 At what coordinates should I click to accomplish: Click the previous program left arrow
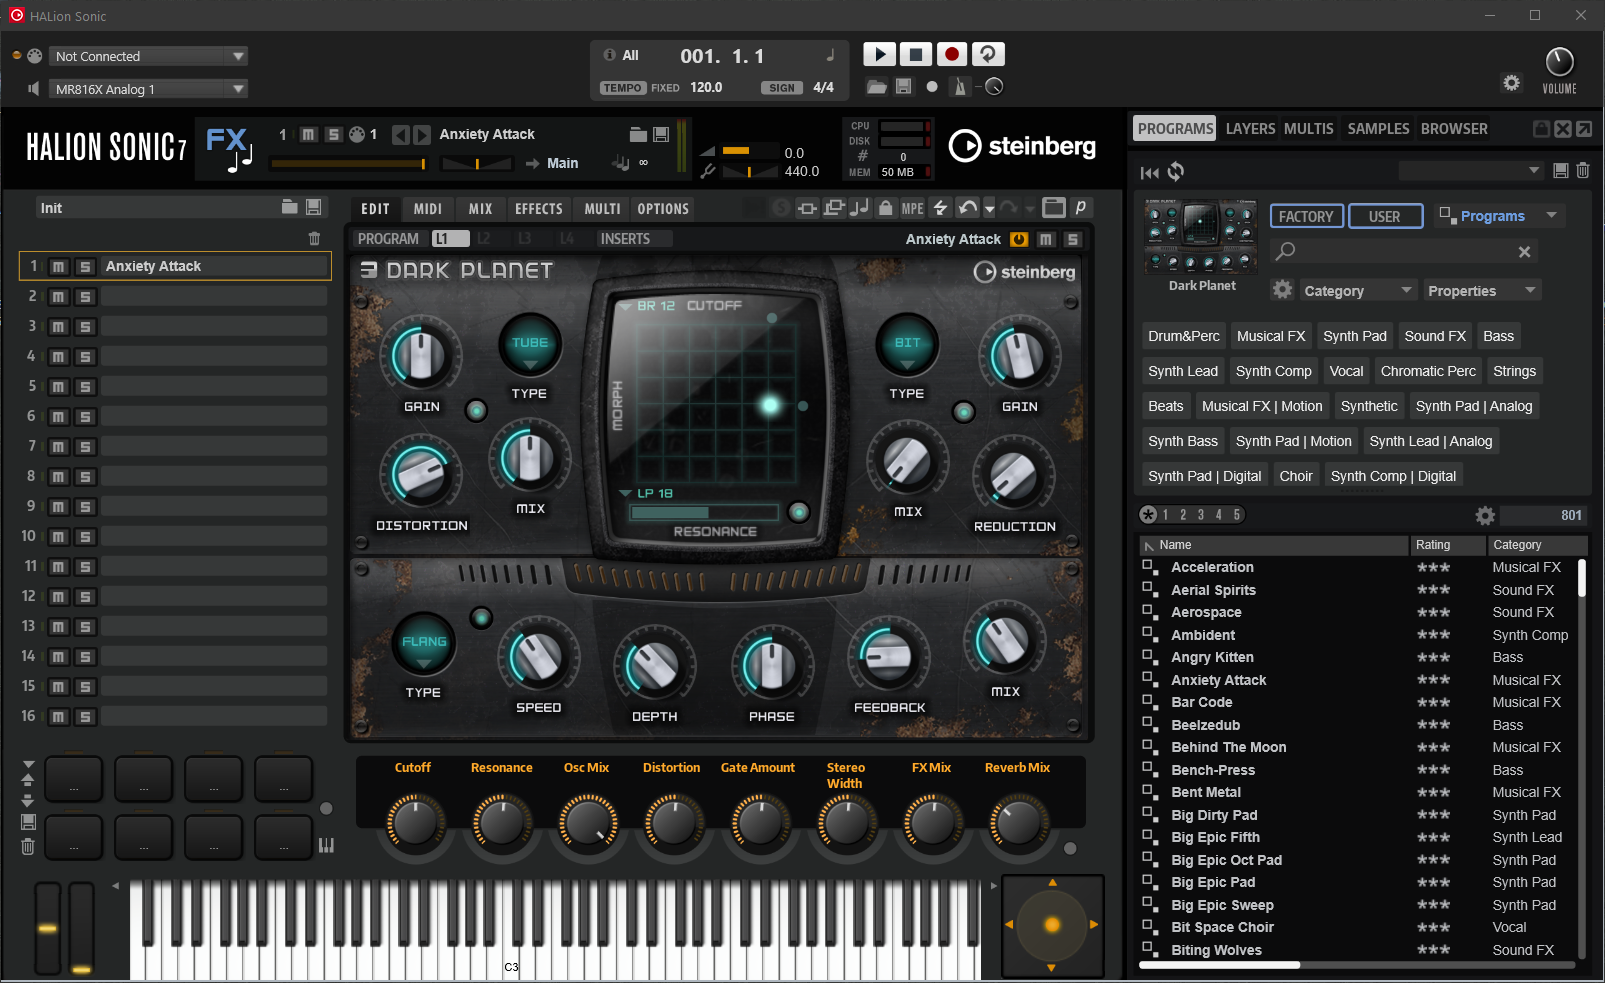[400, 134]
